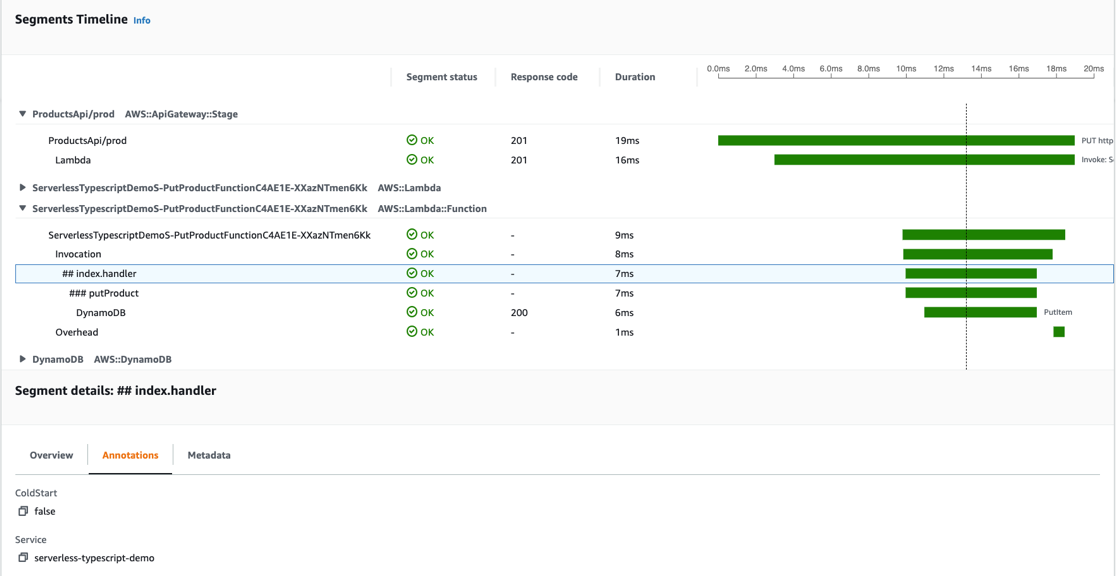The image size is (1116, 576).
Task: Select the ## index.handler segment row
Action: tap(99, 273)
